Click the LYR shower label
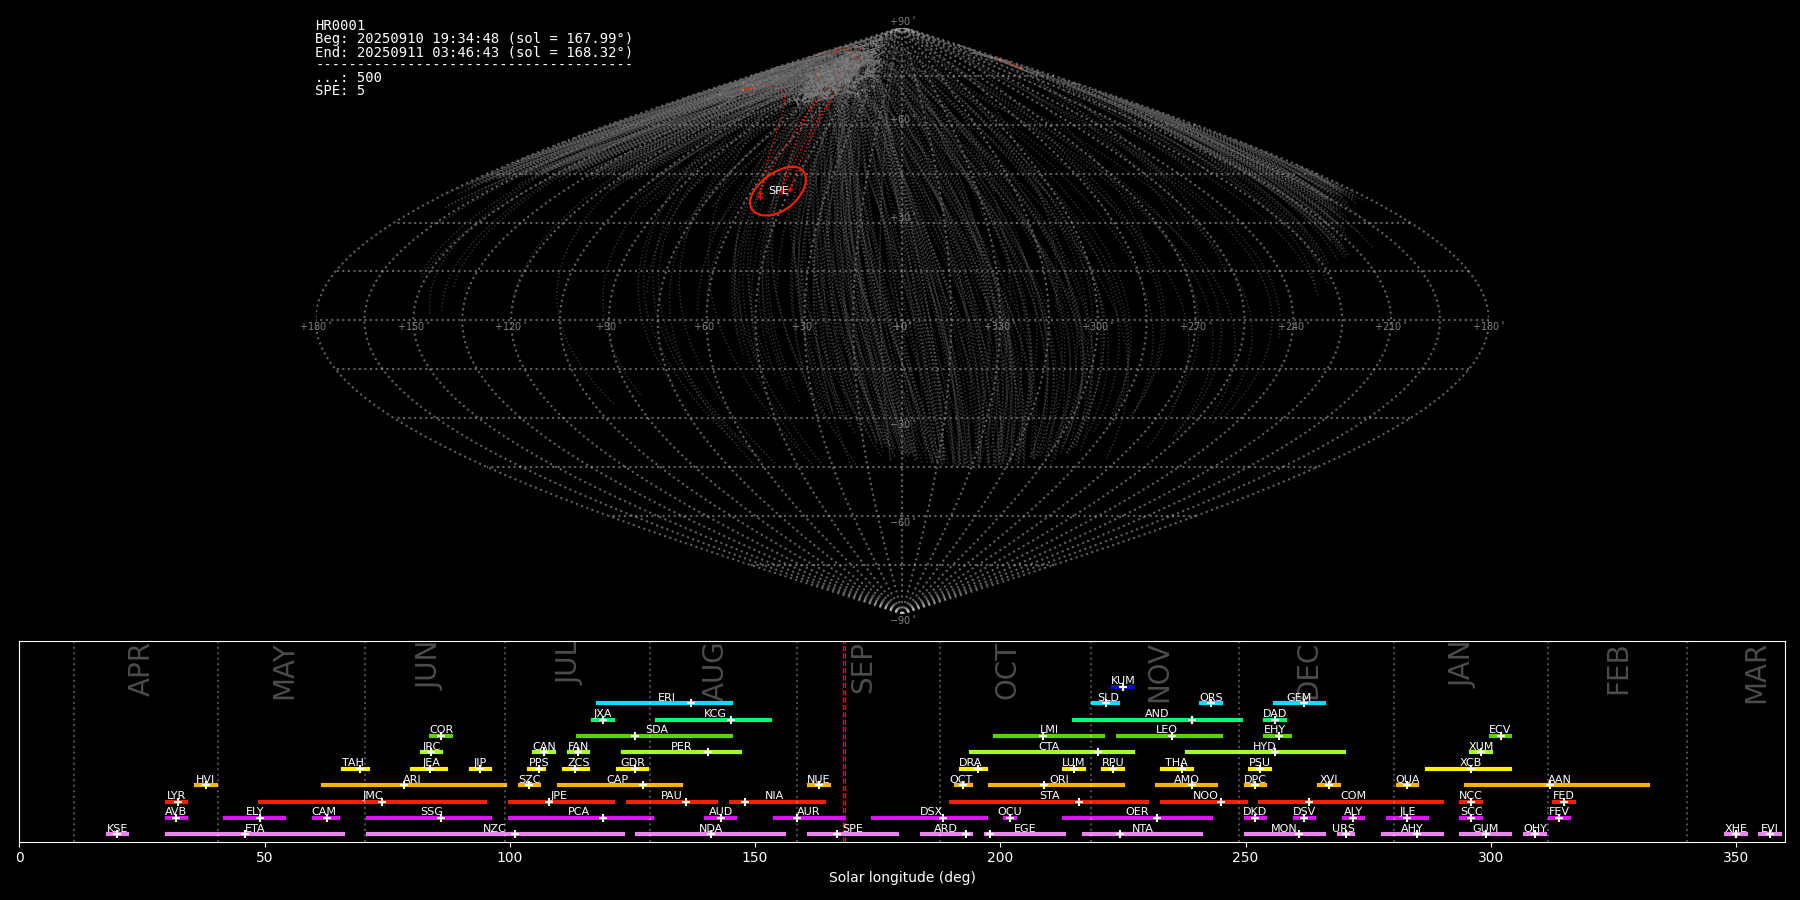The image size is (1800, 900). click(176, 796)
